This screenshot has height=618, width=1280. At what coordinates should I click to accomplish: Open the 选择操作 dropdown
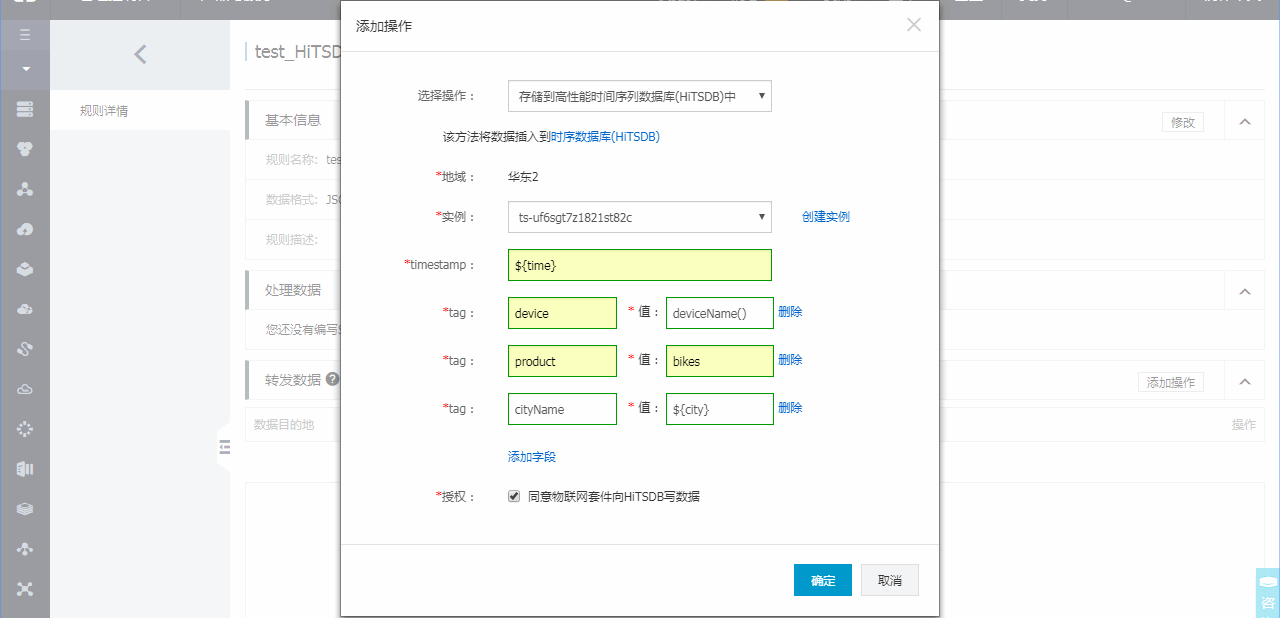point(640,96)
